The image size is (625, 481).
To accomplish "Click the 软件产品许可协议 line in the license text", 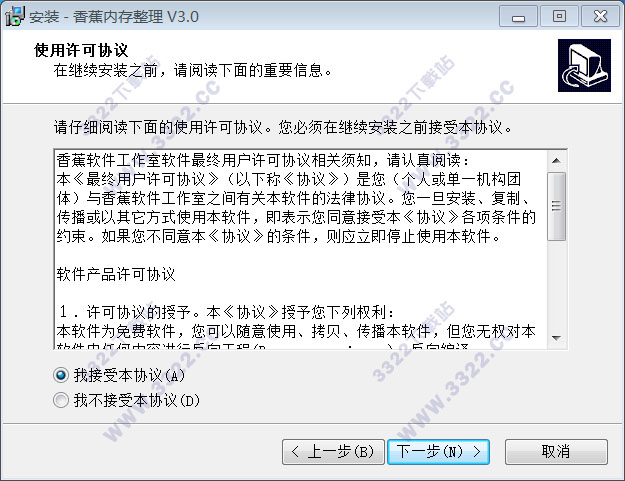I will click(116, 274).
